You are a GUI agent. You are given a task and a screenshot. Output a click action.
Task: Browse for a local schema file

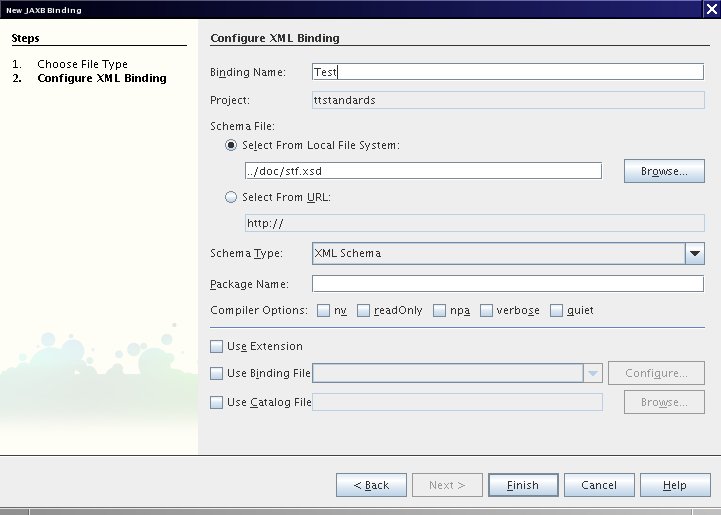click(664, 171)
